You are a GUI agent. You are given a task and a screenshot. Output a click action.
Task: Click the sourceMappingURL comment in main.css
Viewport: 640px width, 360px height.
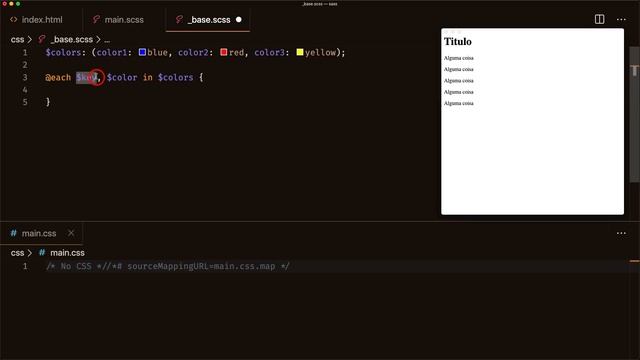coord(168,267)
